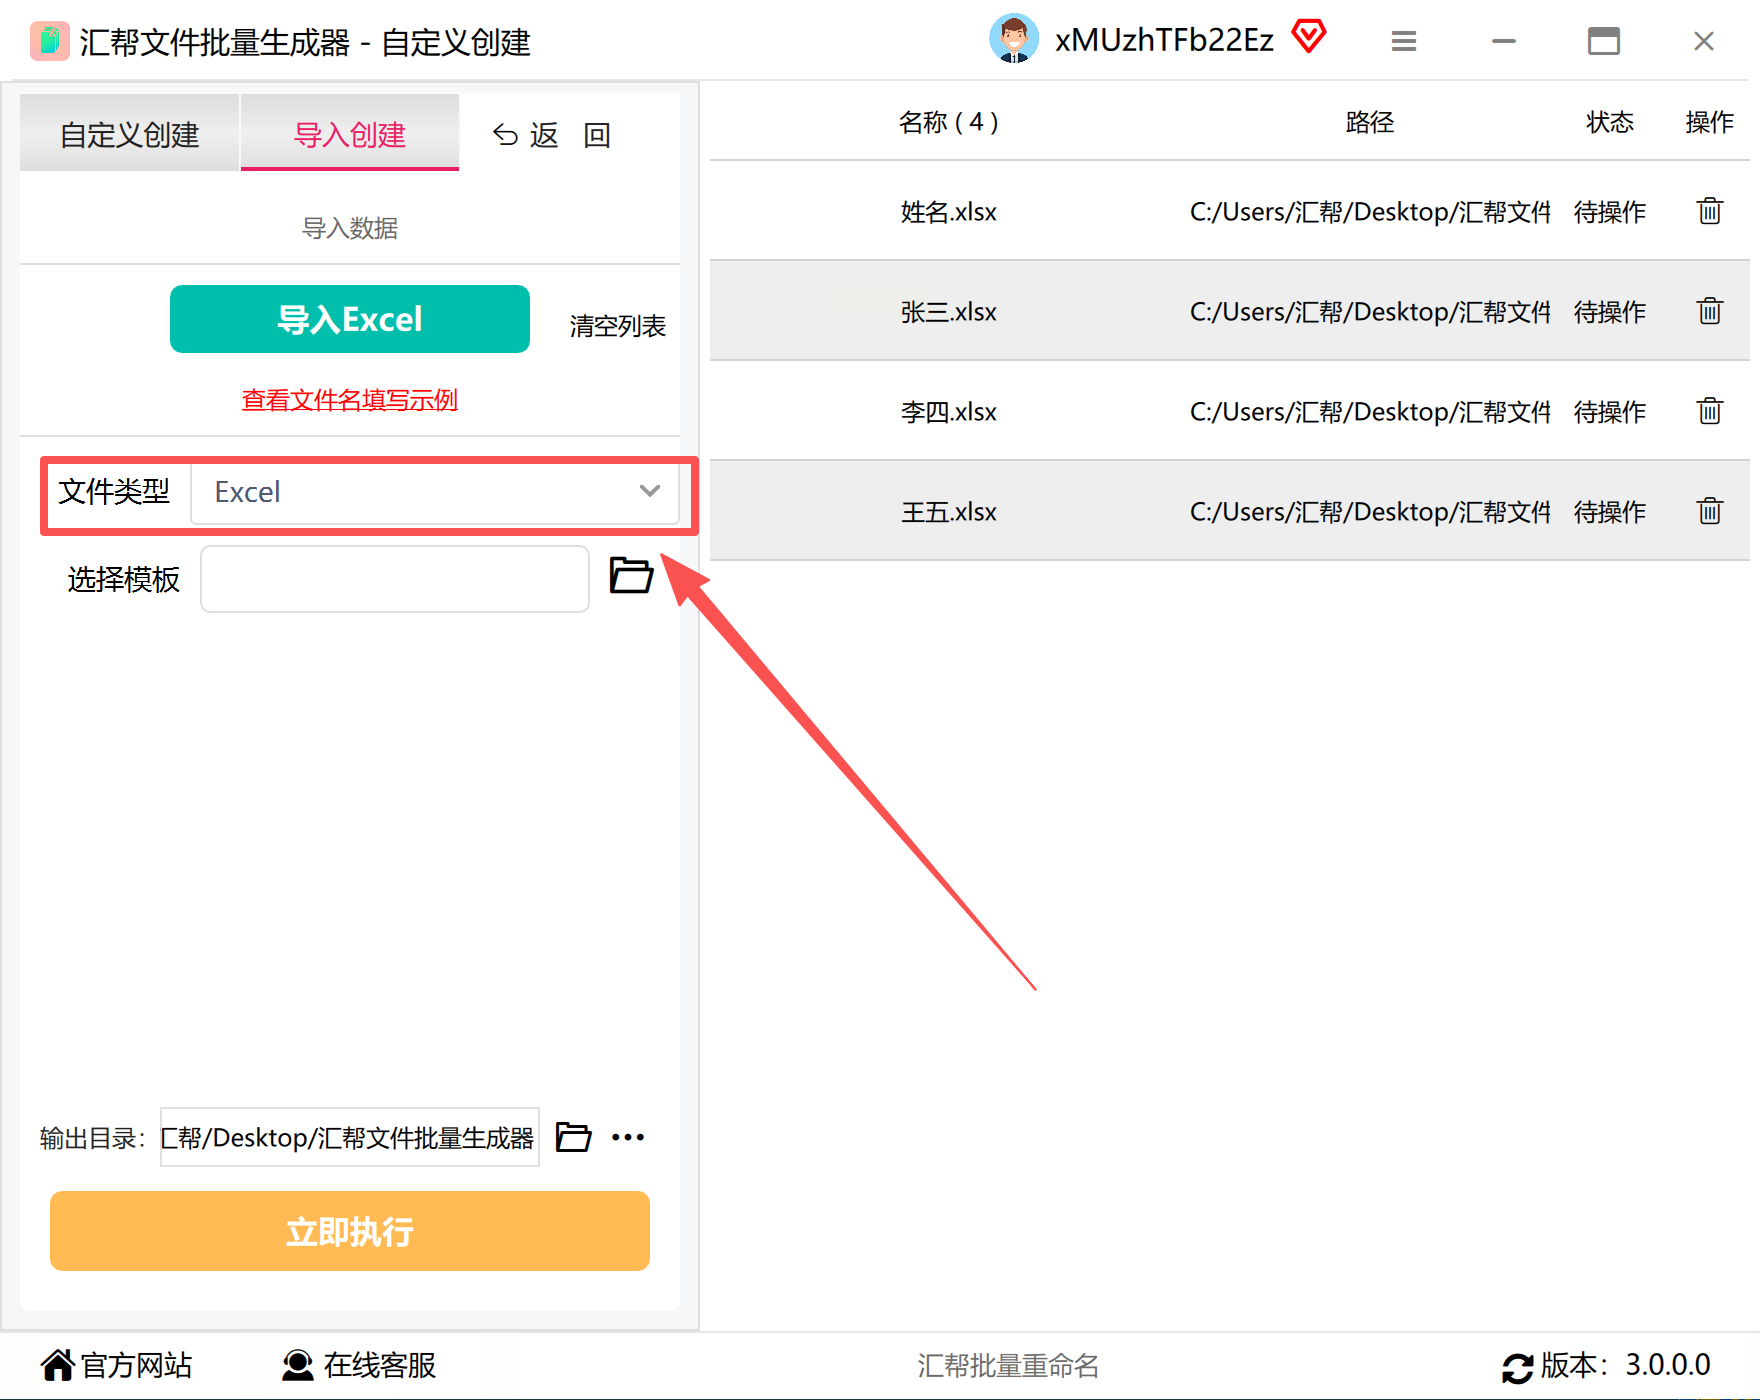This screenshot has width=1760, height=1400.
Task: Delete the 李四.xlsx row with trash icon
Action: click(x=1709, y=411)
